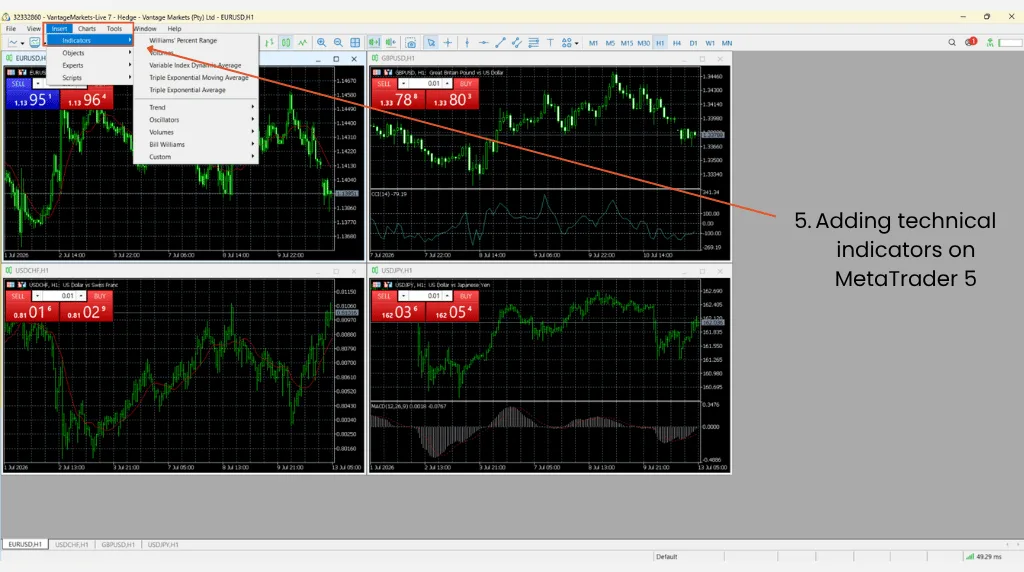Open the File menu

coord(11,29)
